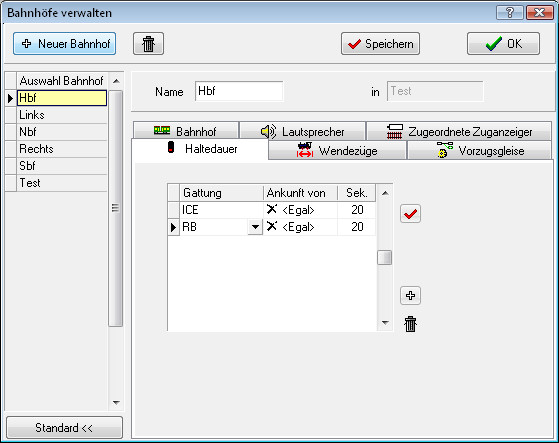This screenshot has height=443, width=559.
Task: Click the OK button
Action: pyautogui.click(x=503, y=44)
